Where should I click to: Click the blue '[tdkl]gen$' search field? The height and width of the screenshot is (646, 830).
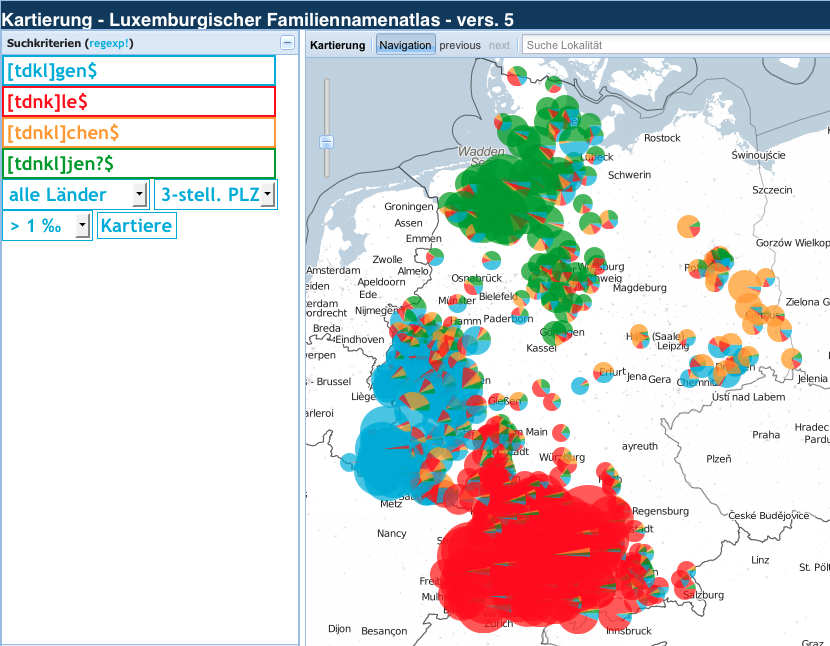(139, 71)
